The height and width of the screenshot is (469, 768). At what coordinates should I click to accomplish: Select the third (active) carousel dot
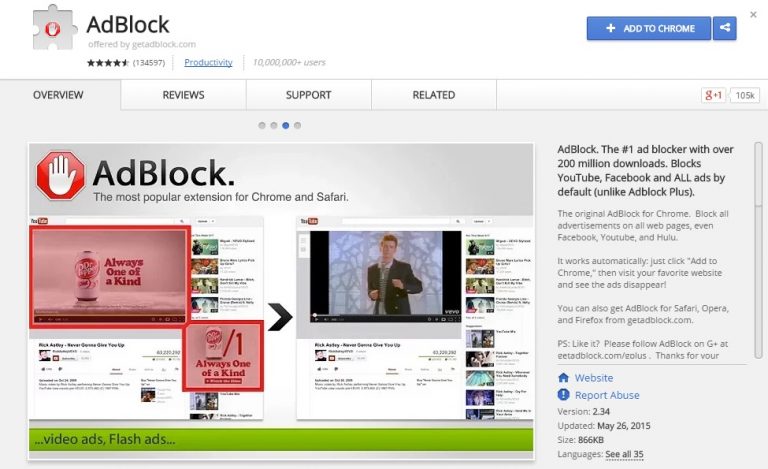tap(286, 125)
